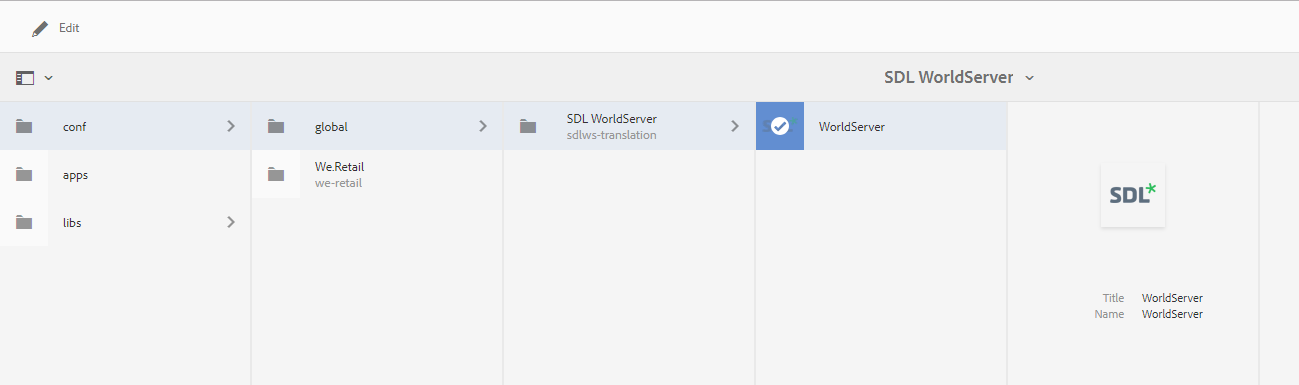Viewport: 1299px width, 385px height.
Task: Open the libs row
Action: point(125,222)
